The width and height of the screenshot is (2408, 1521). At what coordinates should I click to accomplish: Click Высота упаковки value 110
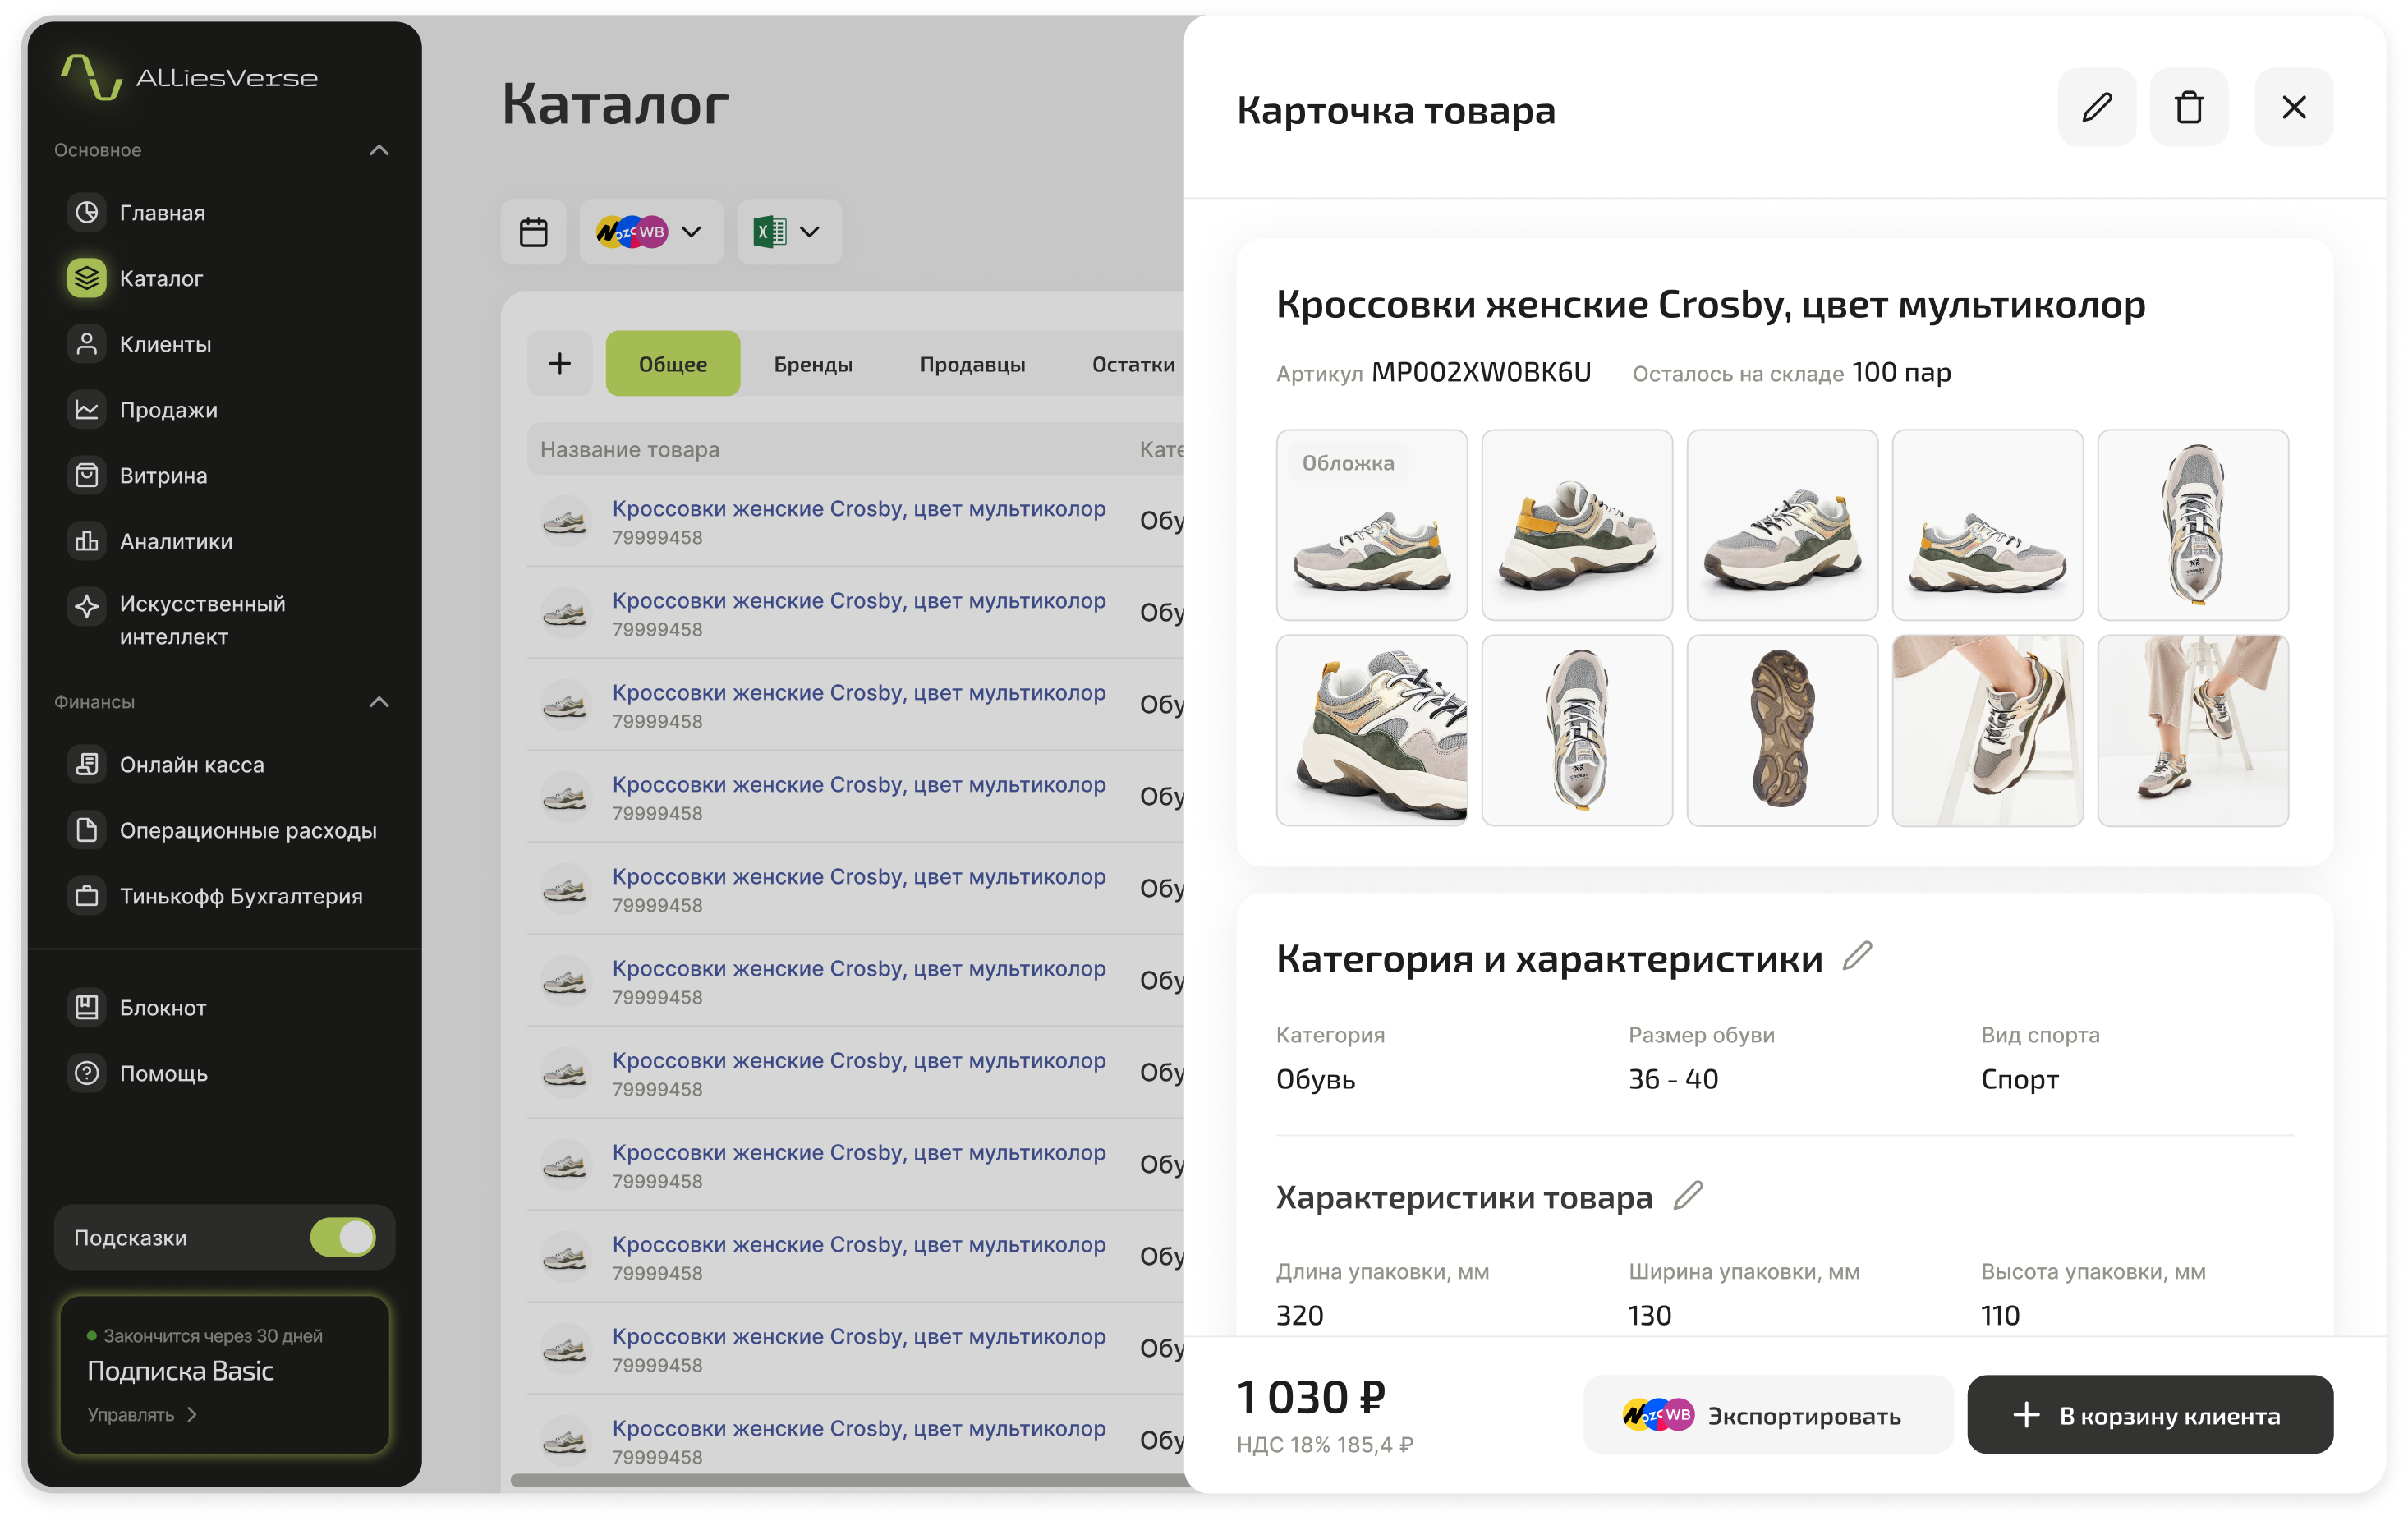click(x=2000, y=1315)
